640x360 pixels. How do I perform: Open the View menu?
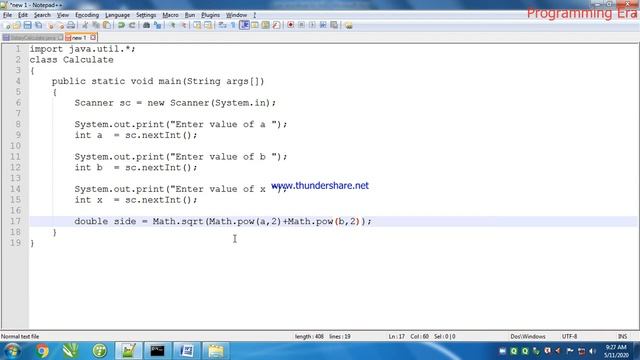pyautogui.click(x=63, y=15)
